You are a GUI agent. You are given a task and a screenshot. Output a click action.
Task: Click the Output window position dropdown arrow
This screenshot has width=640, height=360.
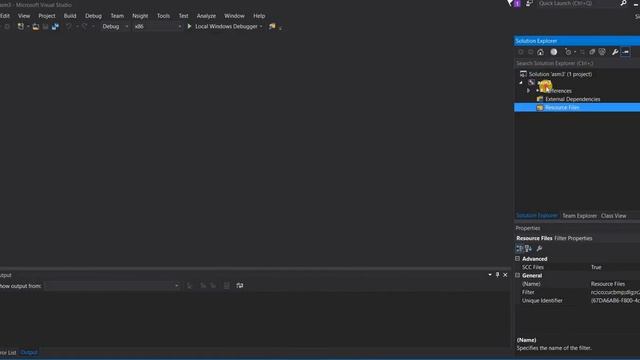490,275
